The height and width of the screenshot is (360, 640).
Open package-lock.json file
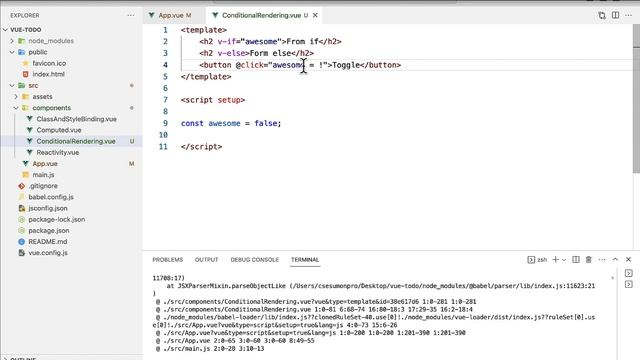click(x=57, y=219)
